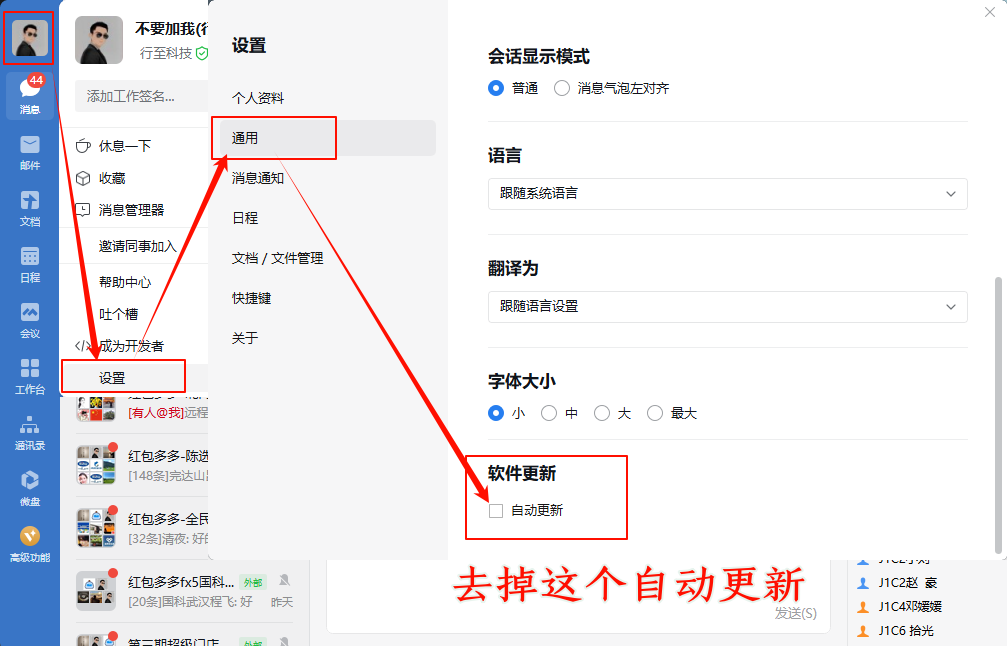Open the 通讯录 (Contacts) sidebar icon
Viewport: 1007px width, 646px height.
tap(29, 431)
